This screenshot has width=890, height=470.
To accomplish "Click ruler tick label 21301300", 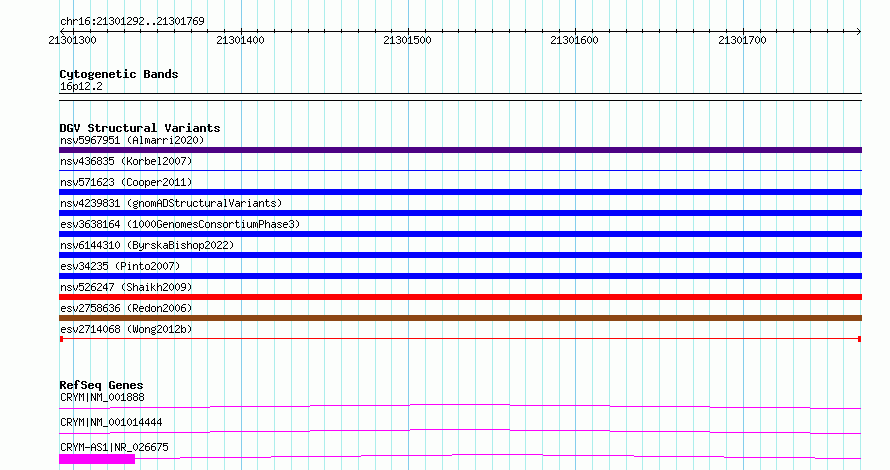I will coord(73,40).
